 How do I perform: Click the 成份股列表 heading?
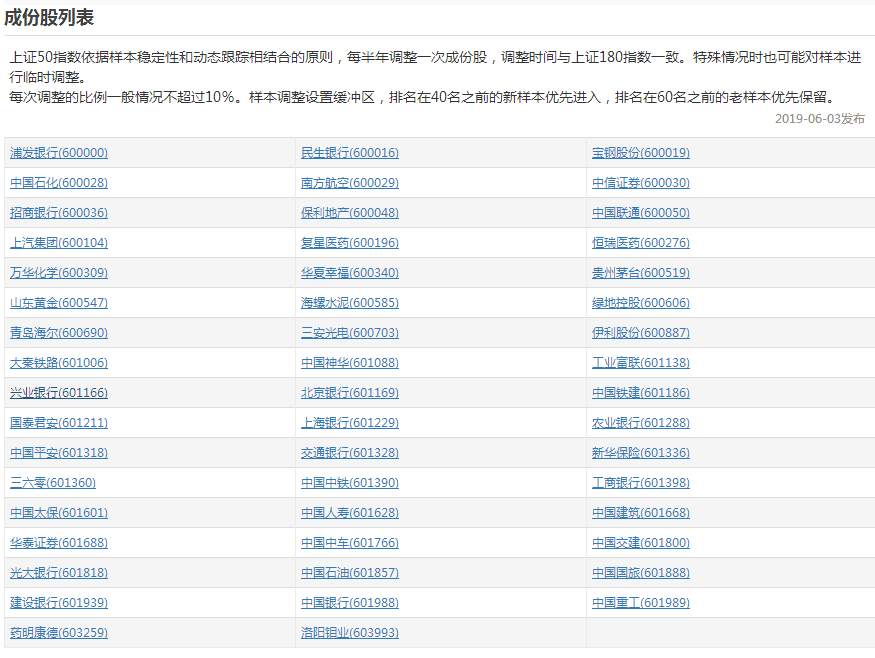click(49, 18)
